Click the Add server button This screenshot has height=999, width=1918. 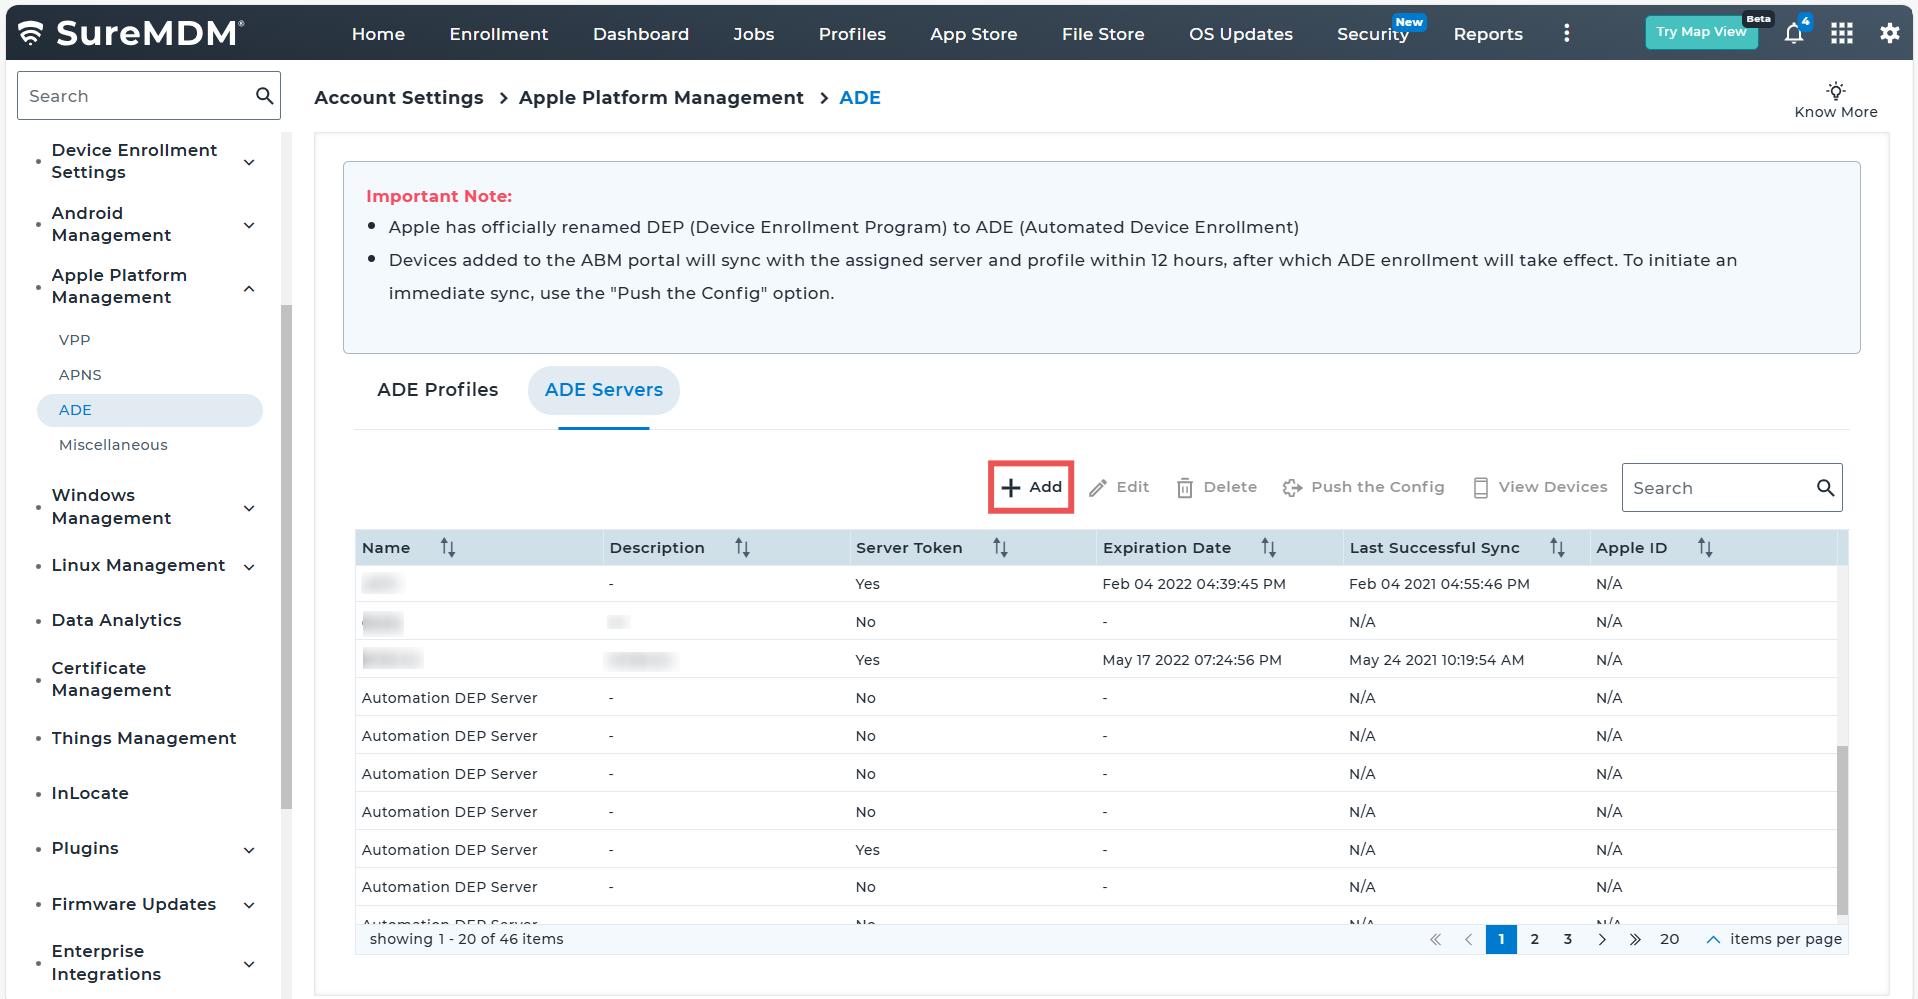(1031, 487)
